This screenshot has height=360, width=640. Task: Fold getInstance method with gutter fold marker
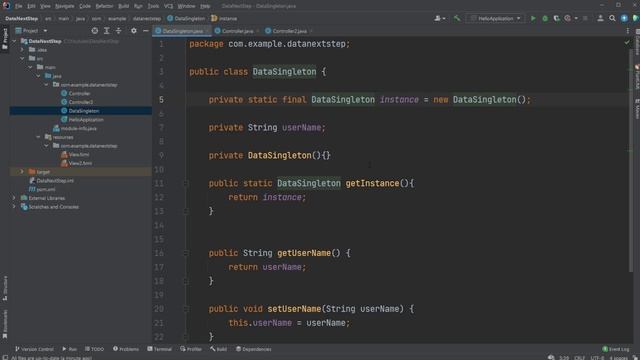click(x=186, y=183)
